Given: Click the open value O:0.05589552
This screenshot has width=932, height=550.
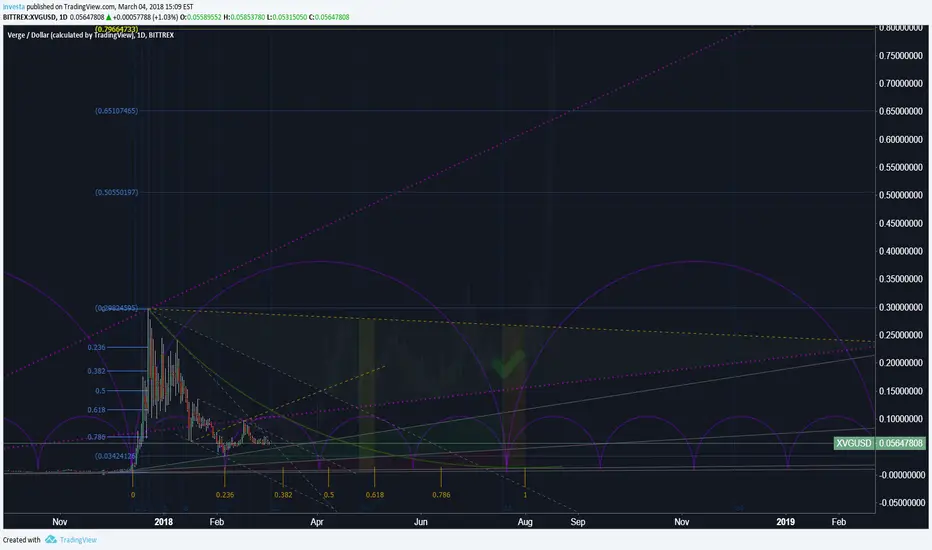Looking at the screenshot, I should pyautogui.click(x=200, y=17).
